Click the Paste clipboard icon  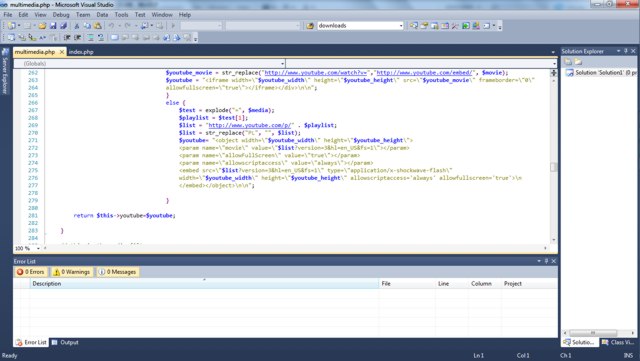98,26
